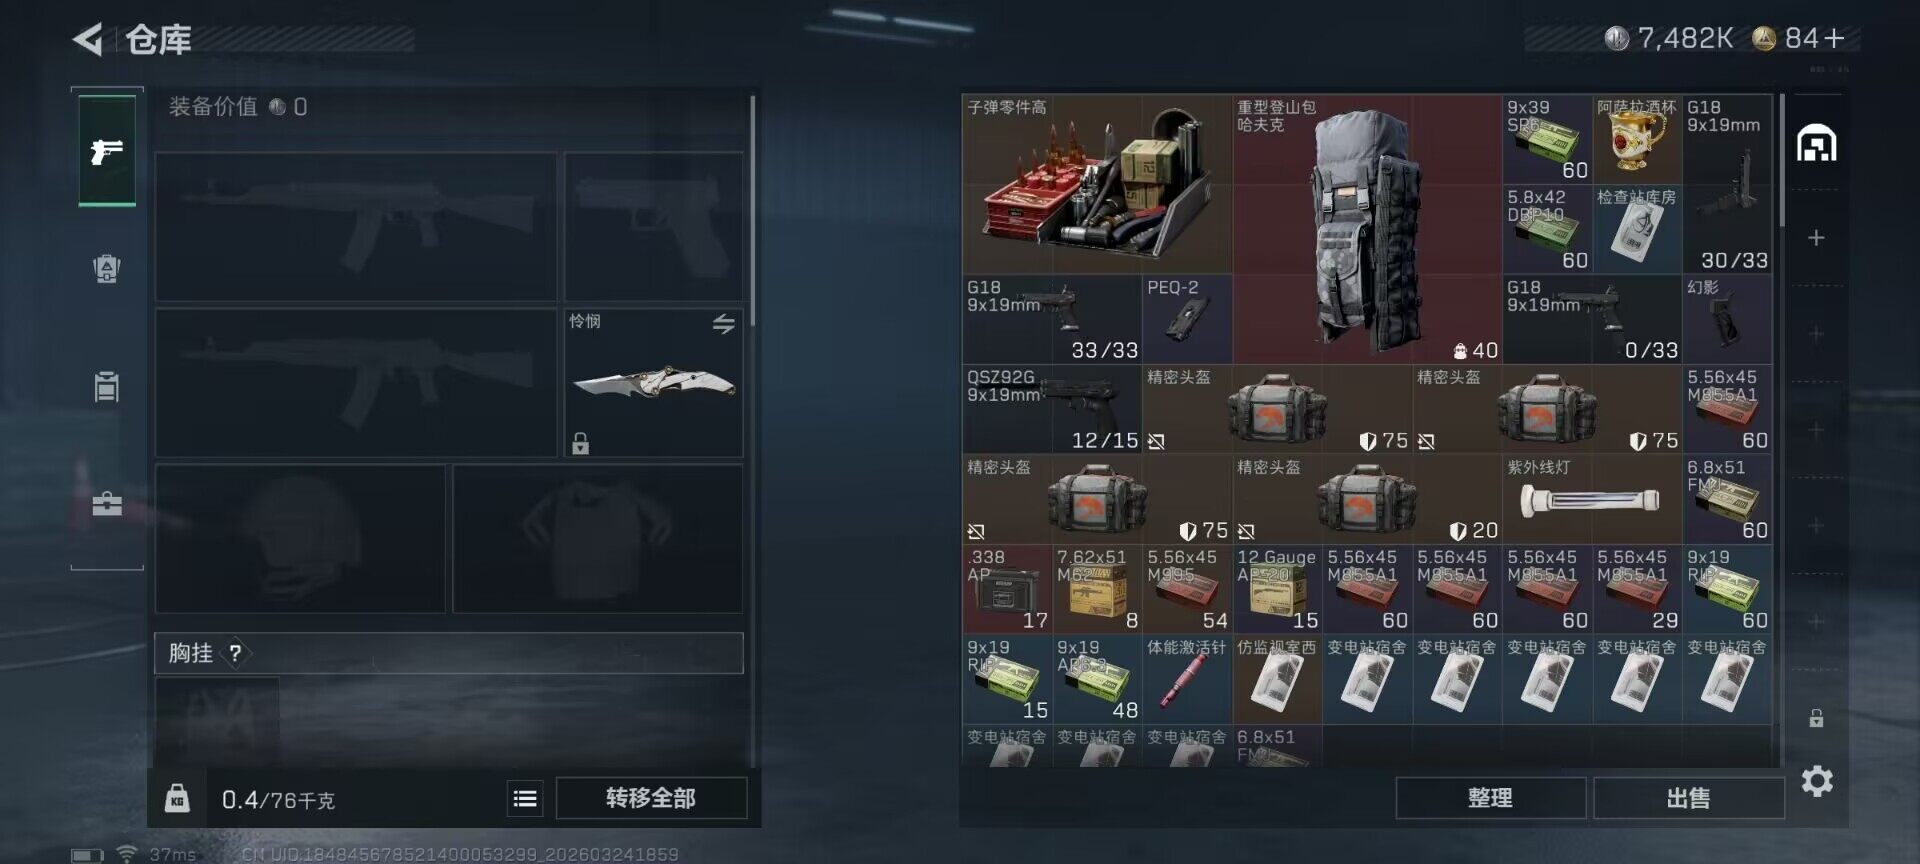Viewport: 1920px width, 864px height.
Task: Click the swap arrows on the 怜悯 knife slot
Action: [x=724, y=323]
